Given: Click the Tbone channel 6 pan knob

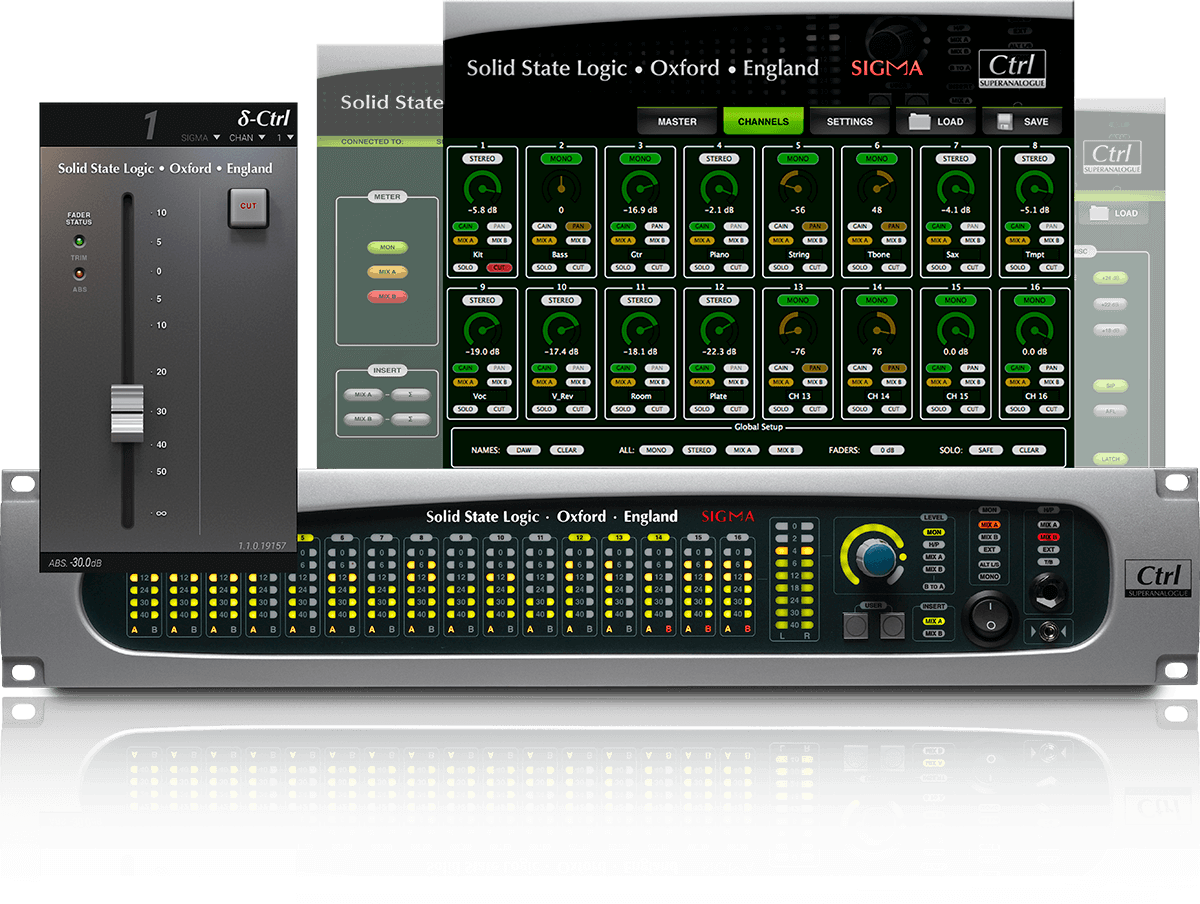Looking at the screenshot, I should coord(877,187).
